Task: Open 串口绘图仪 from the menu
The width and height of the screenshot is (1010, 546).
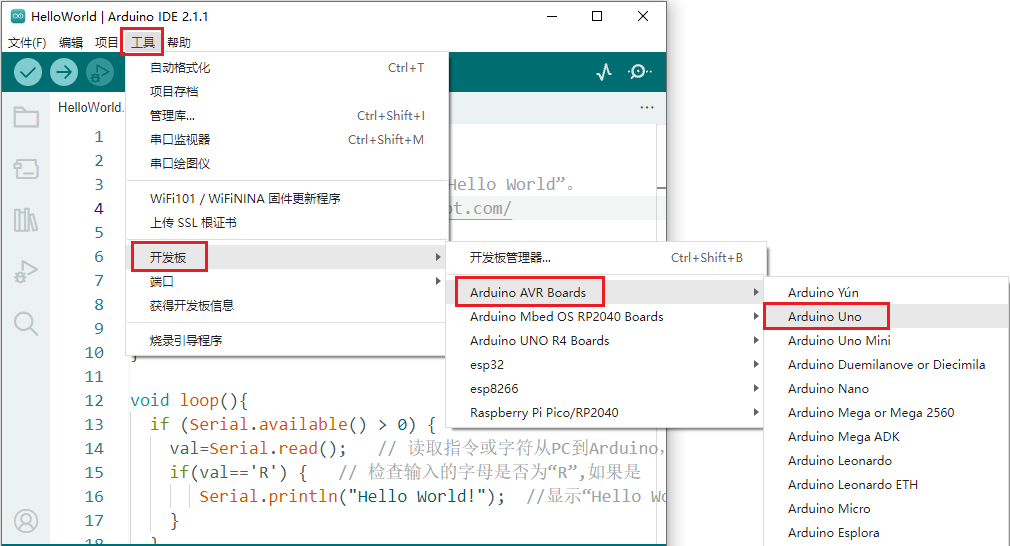Action: [287, 164]
